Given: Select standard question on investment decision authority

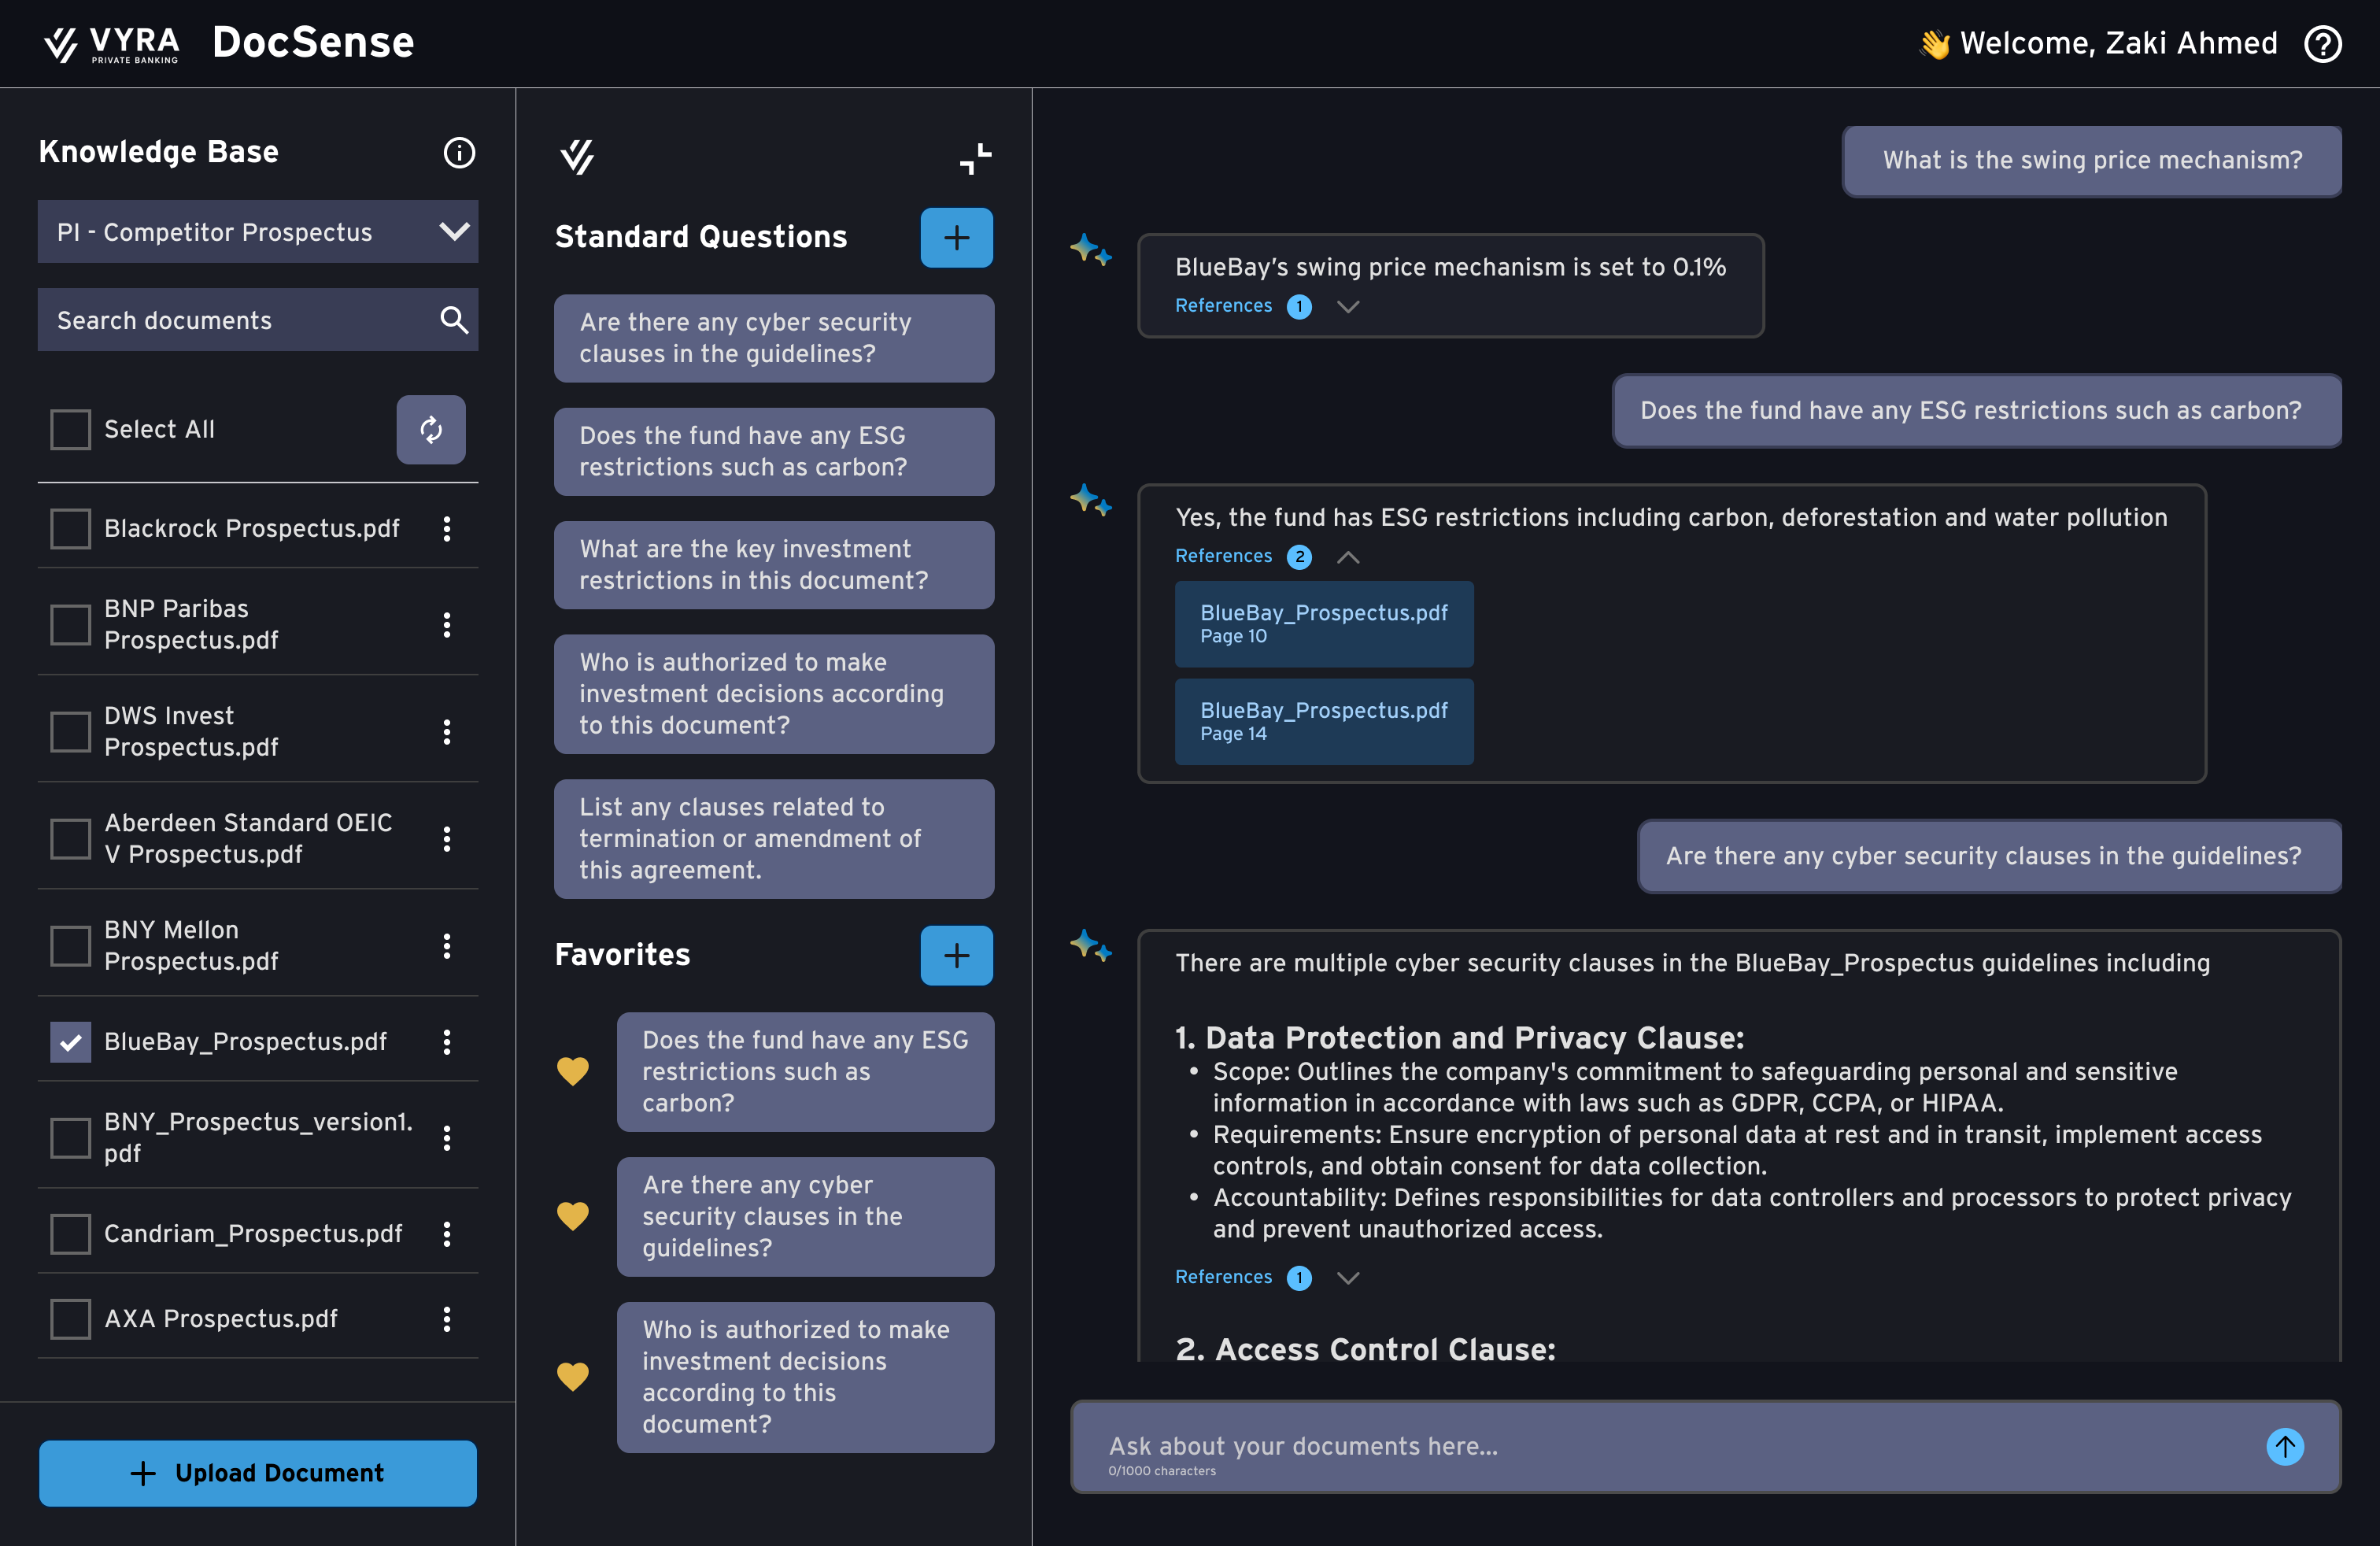Looking at the screenshot, I should pyautogui.click(x=774, y=694).
